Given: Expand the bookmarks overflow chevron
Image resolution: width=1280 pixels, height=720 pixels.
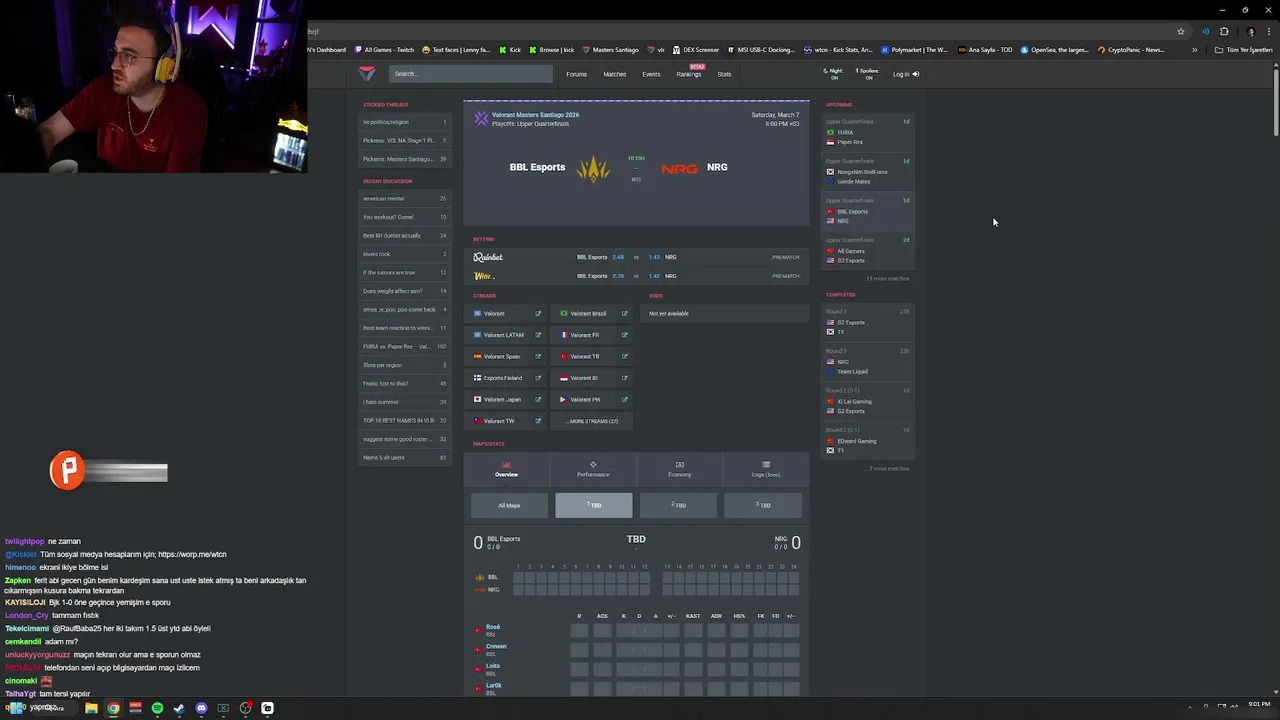Looking at the screenshot, I should (1194, 49).
